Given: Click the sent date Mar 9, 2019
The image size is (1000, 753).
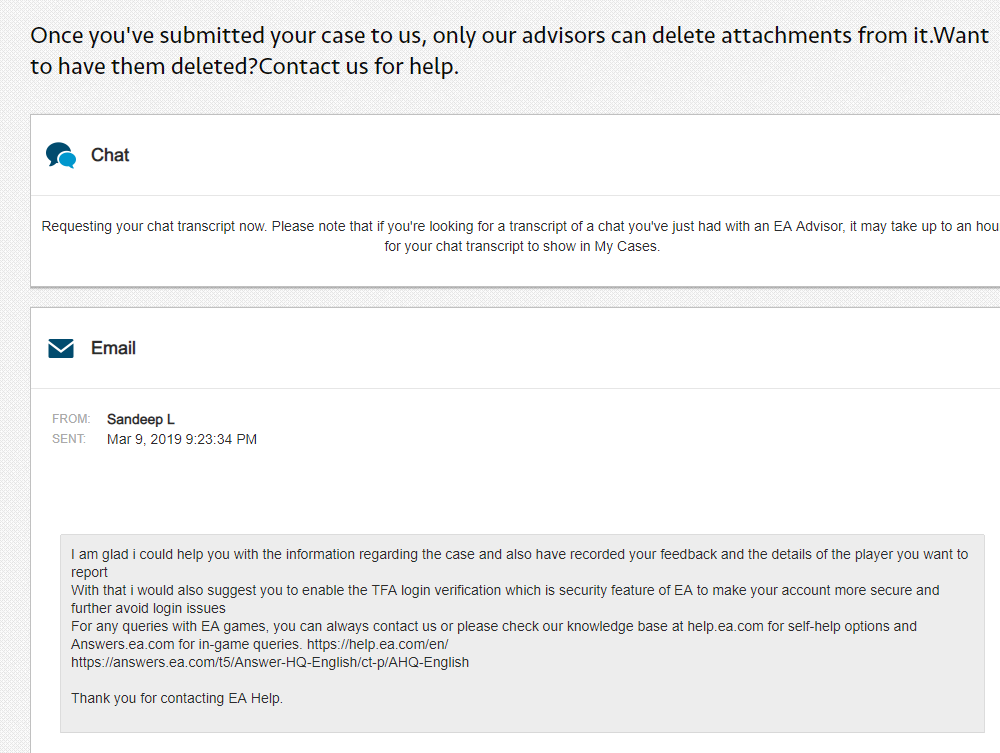Looking at the screenshot, I should pos(182,439).
